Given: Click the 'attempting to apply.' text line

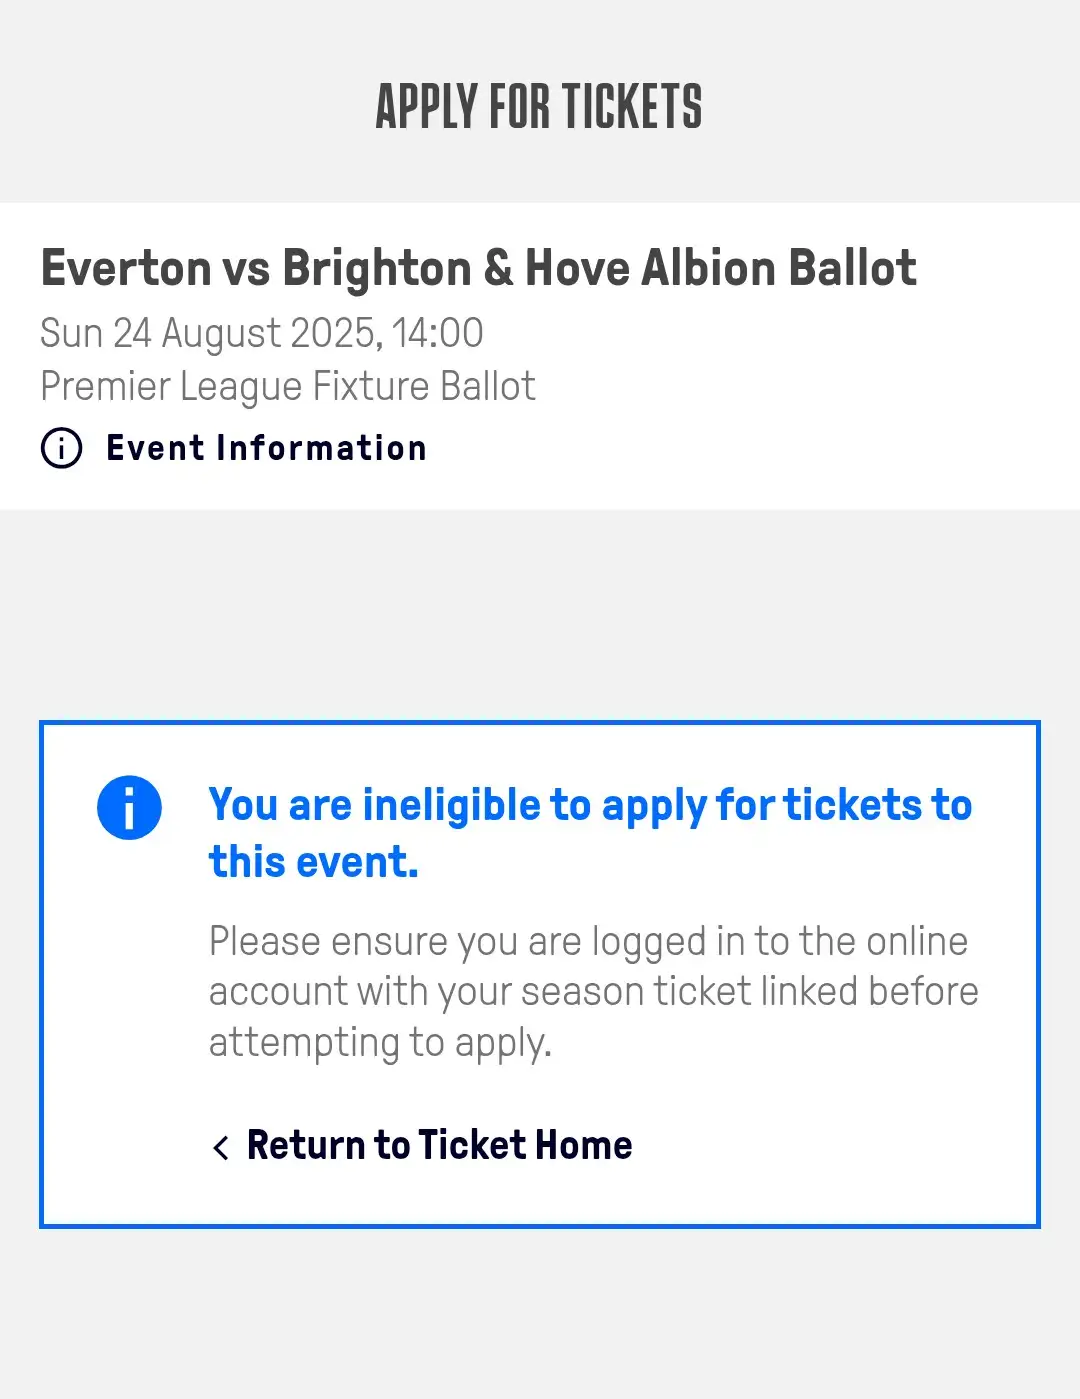Looking at the screenshot, I should click(380, 1042).
